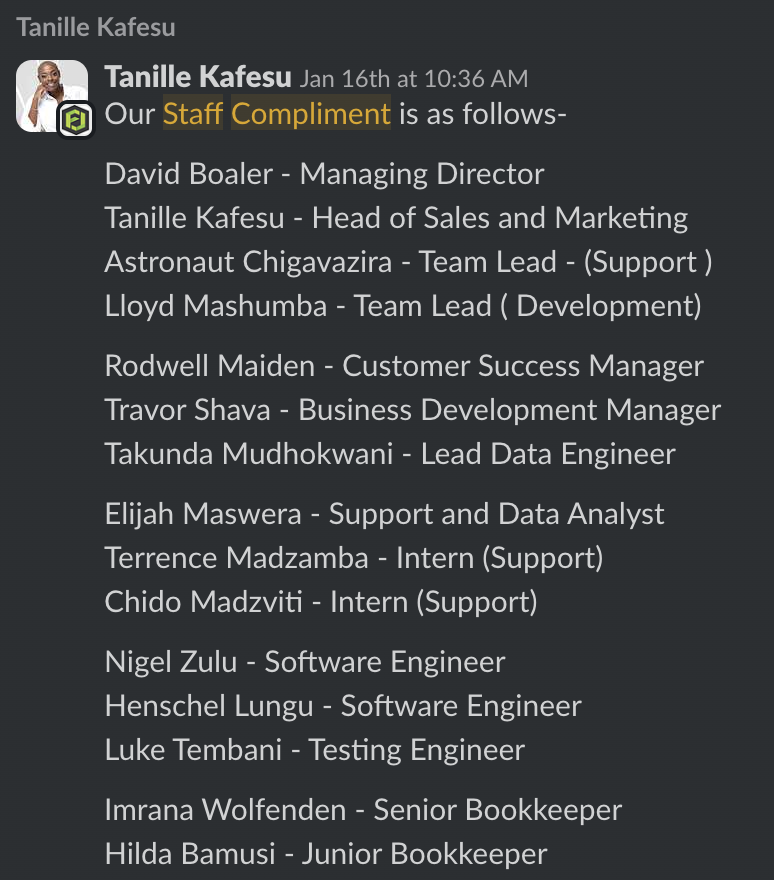Click the Lloyd Mashumba Team Lead line
Viewport: 774px width, 880px height.
[x=403, y=306]
